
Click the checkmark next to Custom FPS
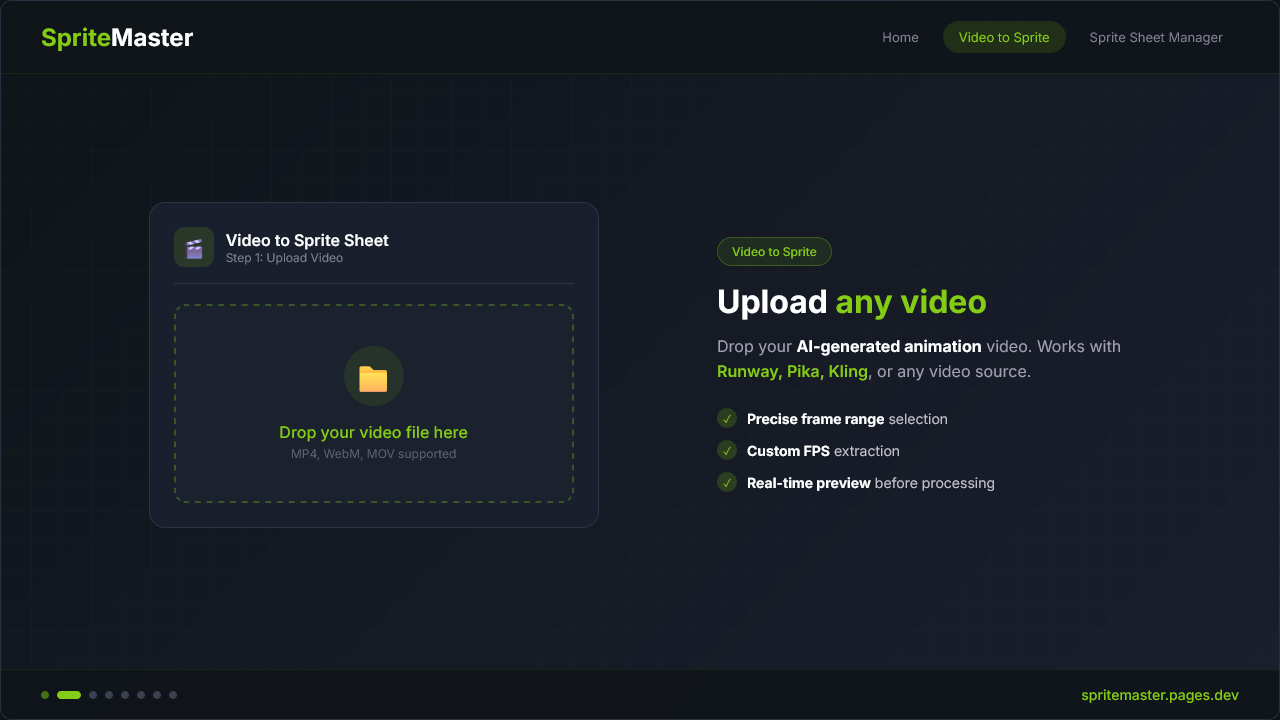coord(727,450)
